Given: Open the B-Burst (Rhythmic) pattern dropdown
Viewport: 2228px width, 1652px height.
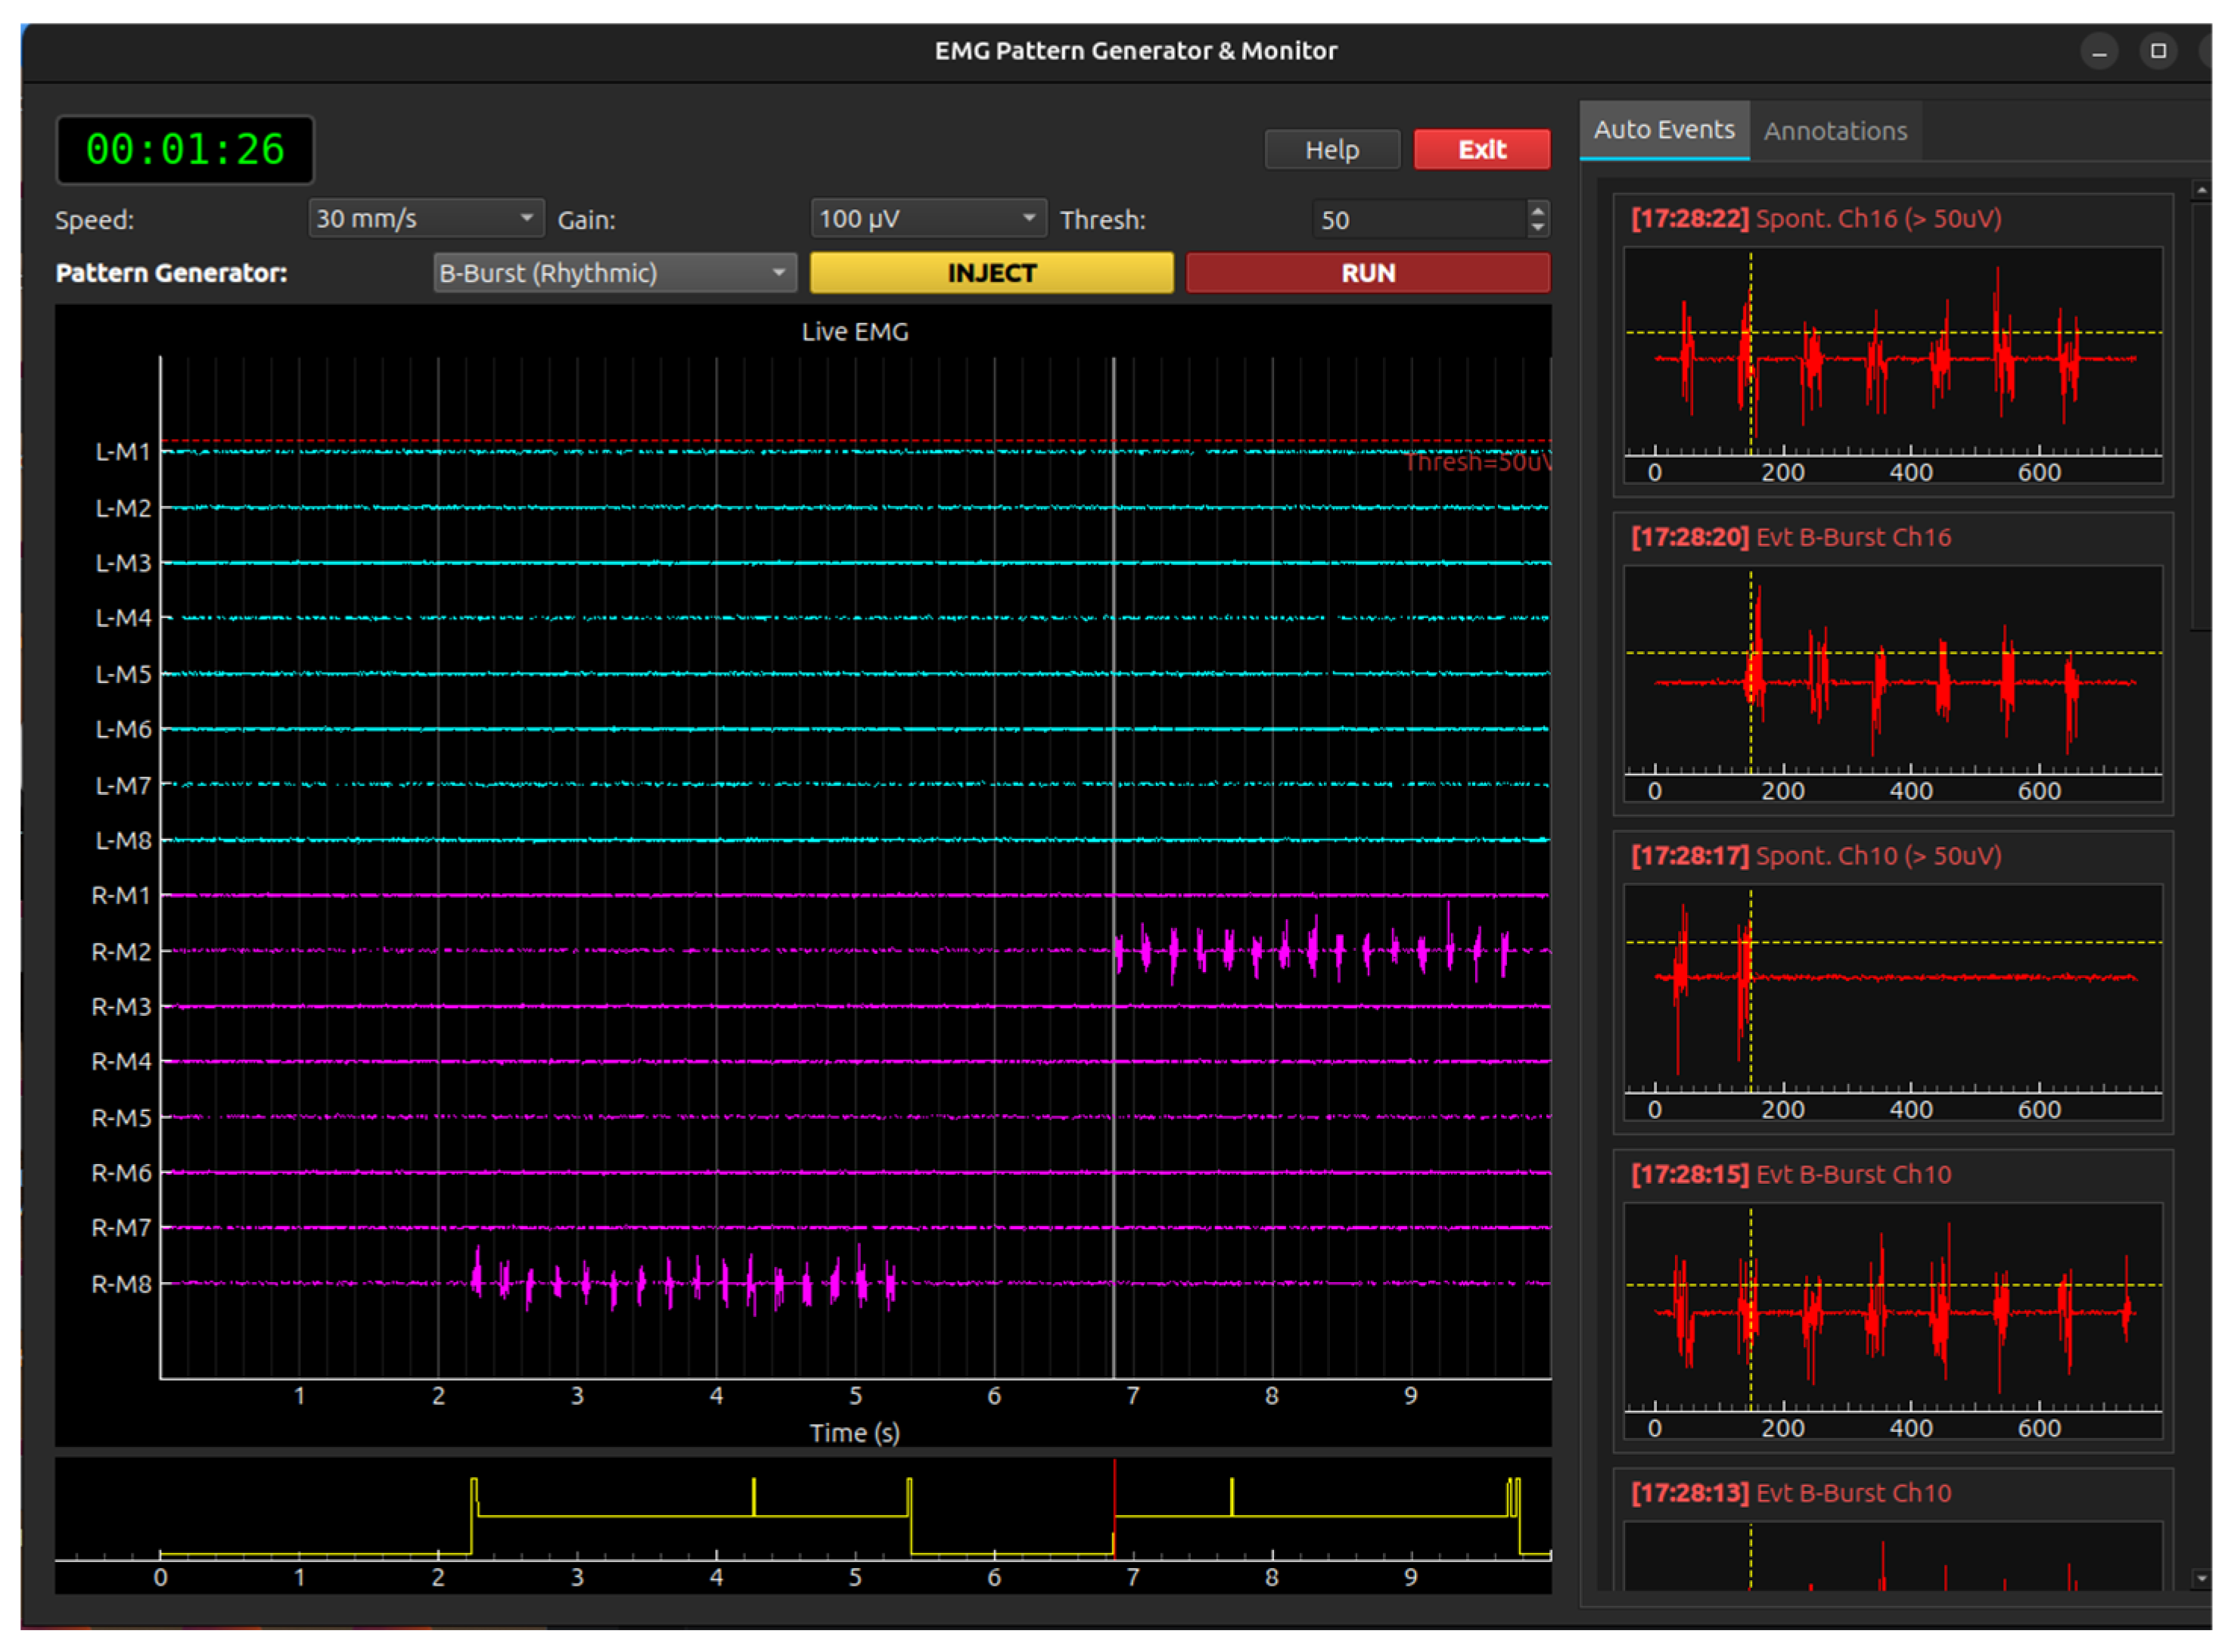Looking at the screenshot, I should point(614,273).
